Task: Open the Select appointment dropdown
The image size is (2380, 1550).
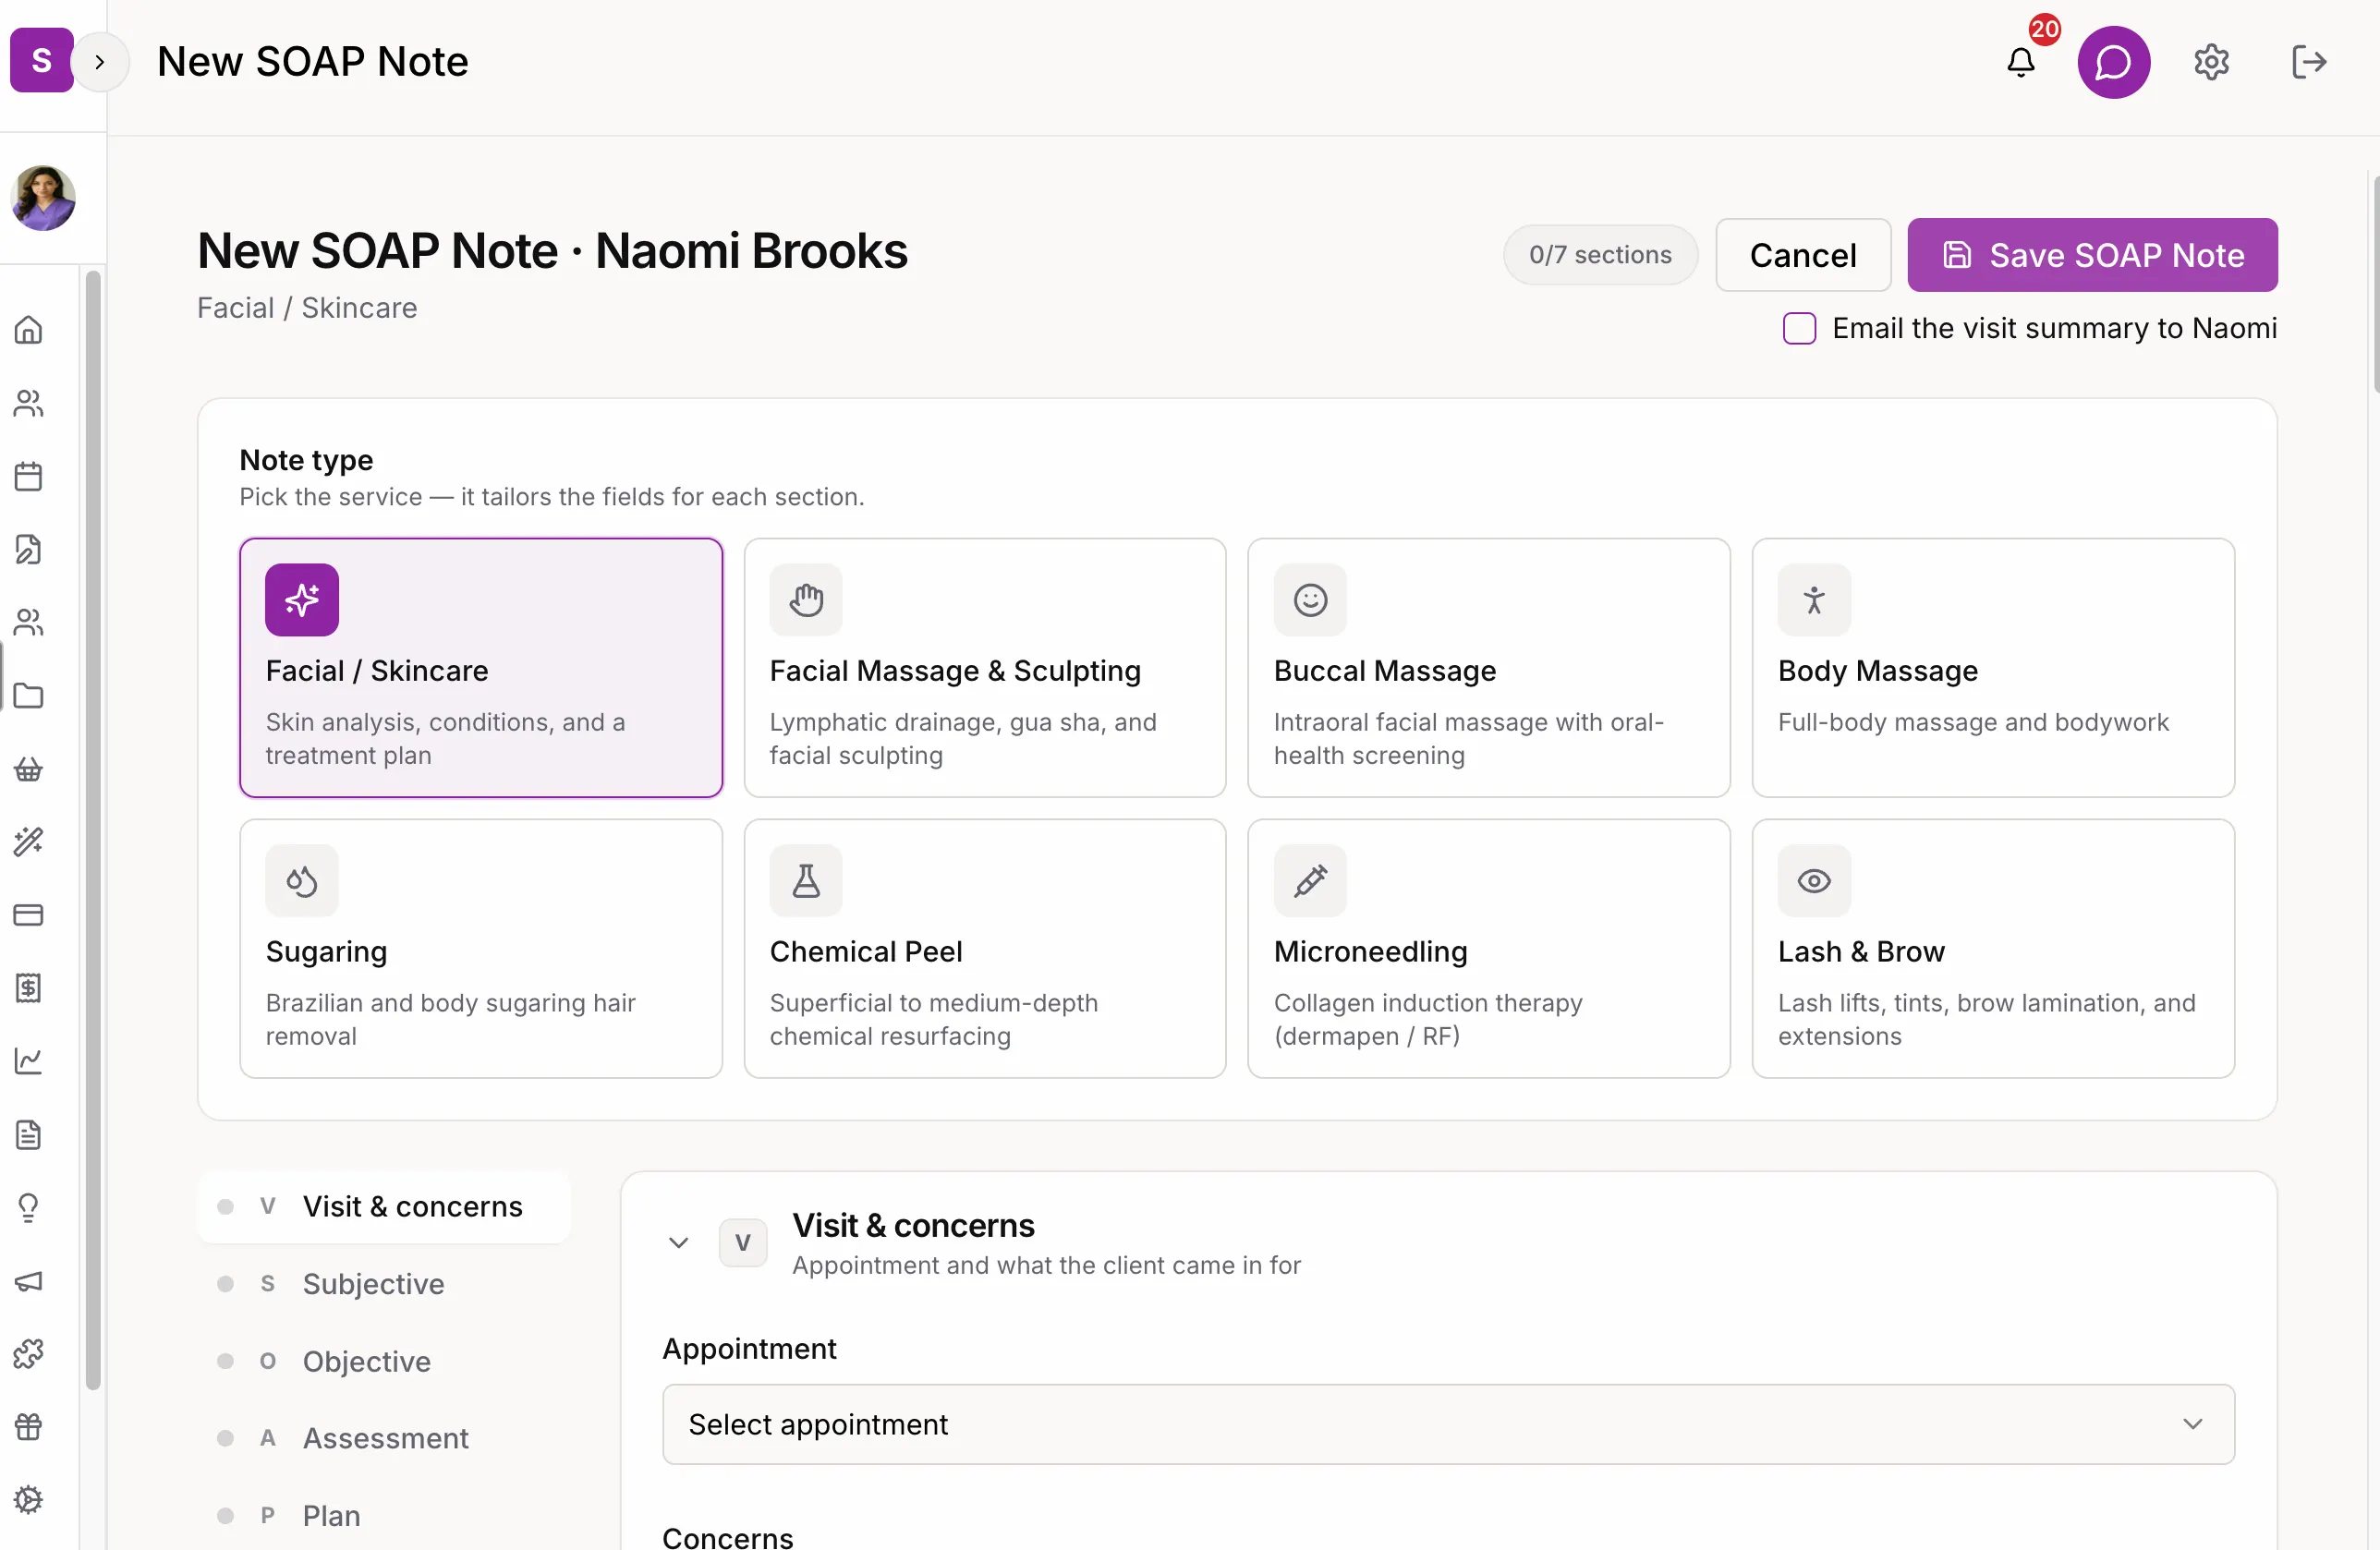Action: (x=1448, y=1424)
